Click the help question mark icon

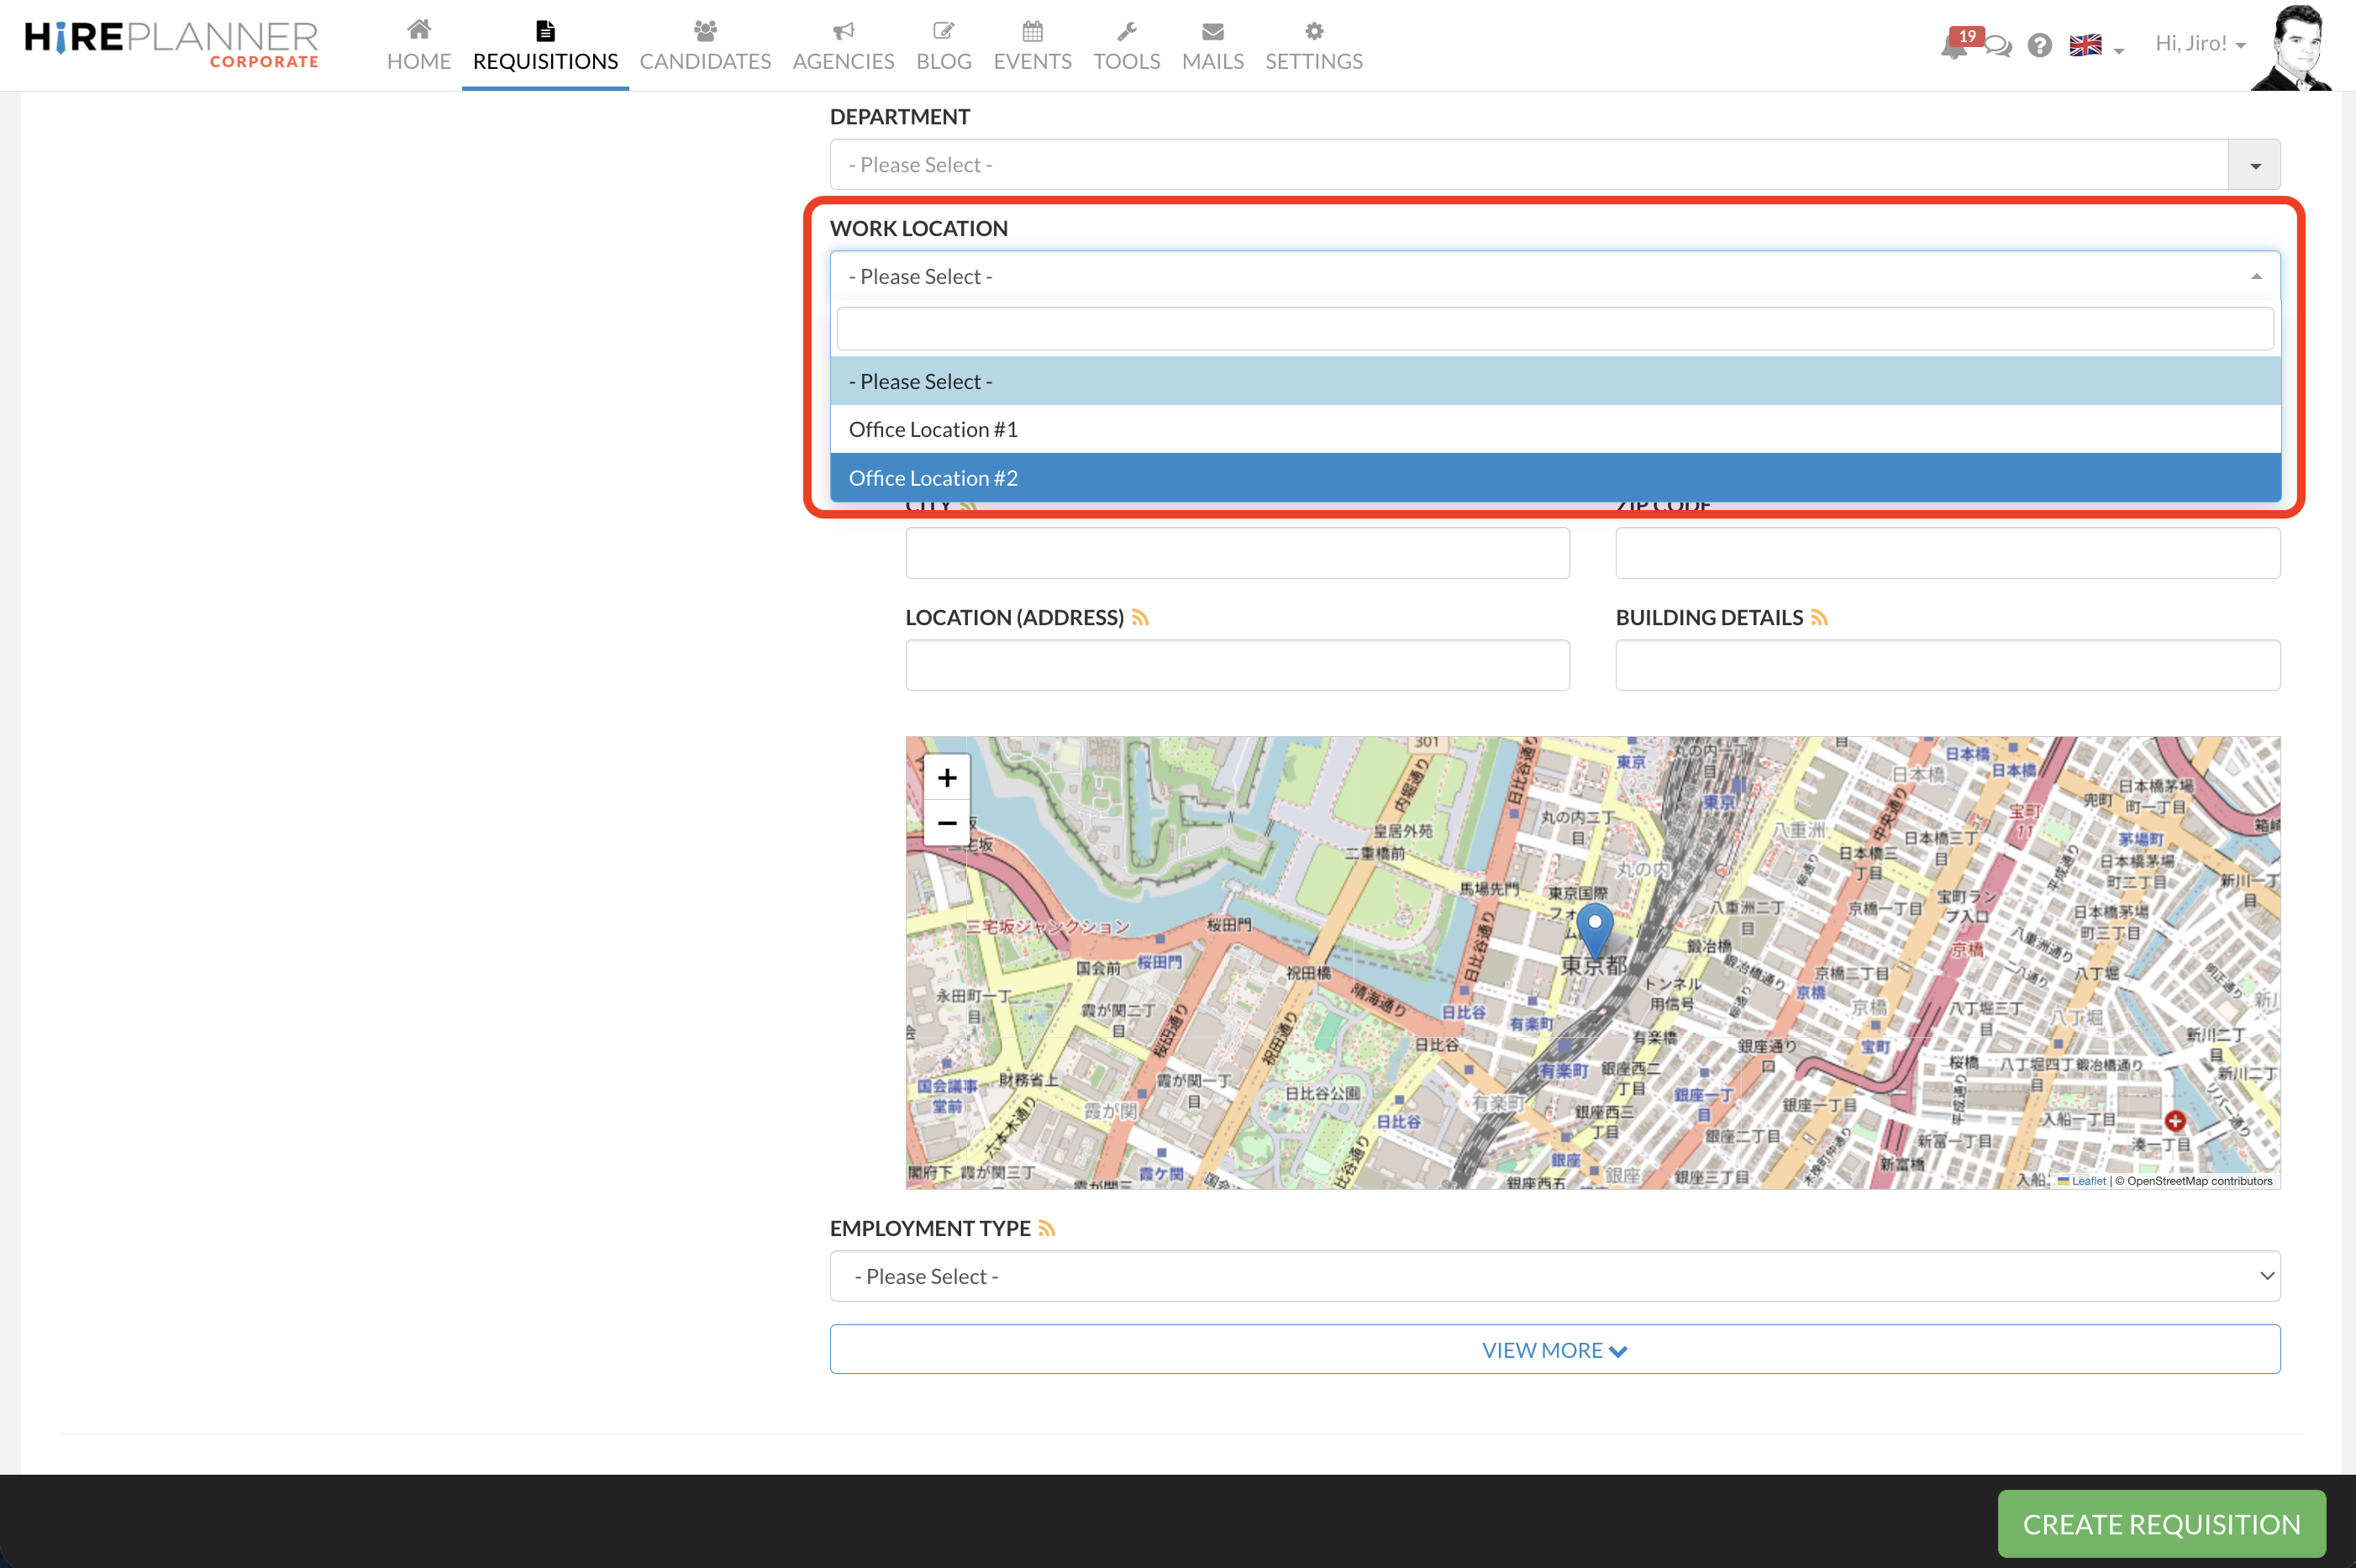tap(2039, 45)
